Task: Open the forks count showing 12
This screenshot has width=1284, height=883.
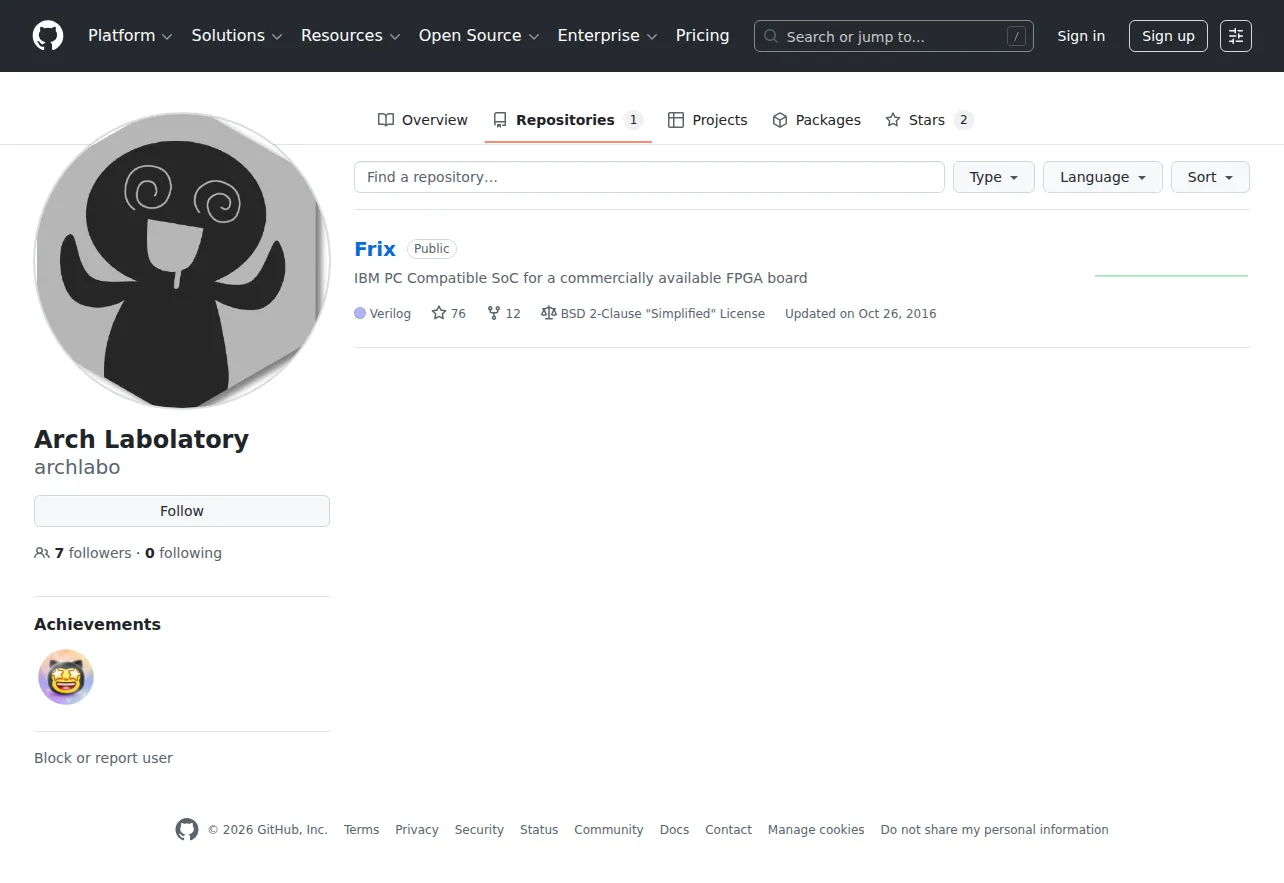Action: [504, 313]
